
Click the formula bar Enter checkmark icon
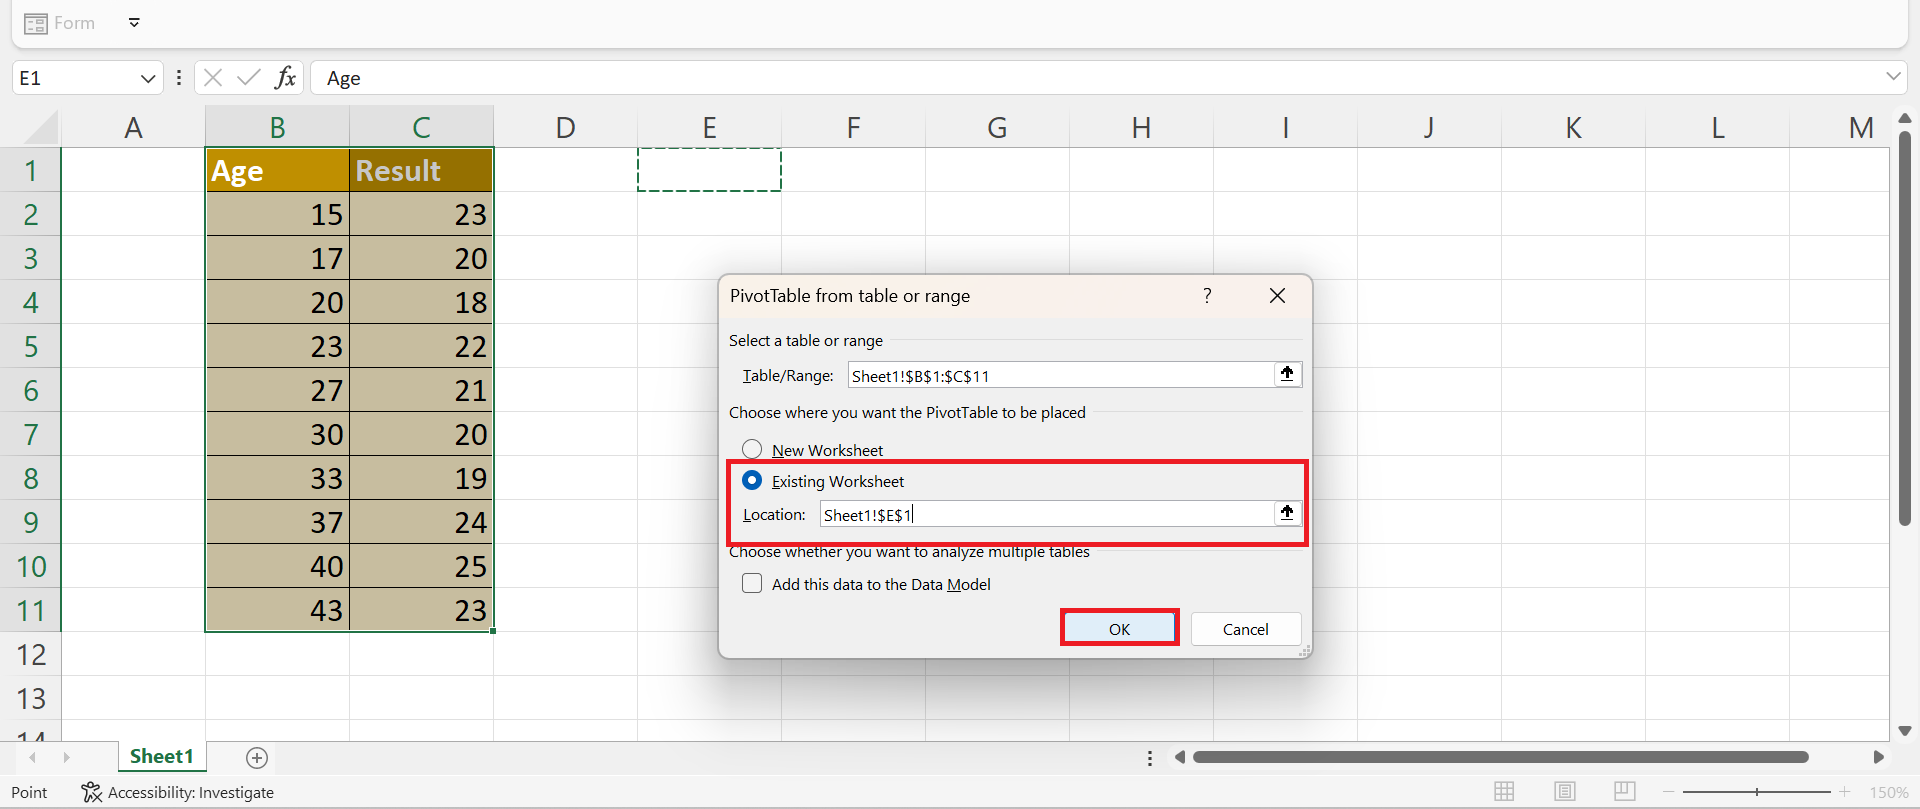tap(249, 78)
